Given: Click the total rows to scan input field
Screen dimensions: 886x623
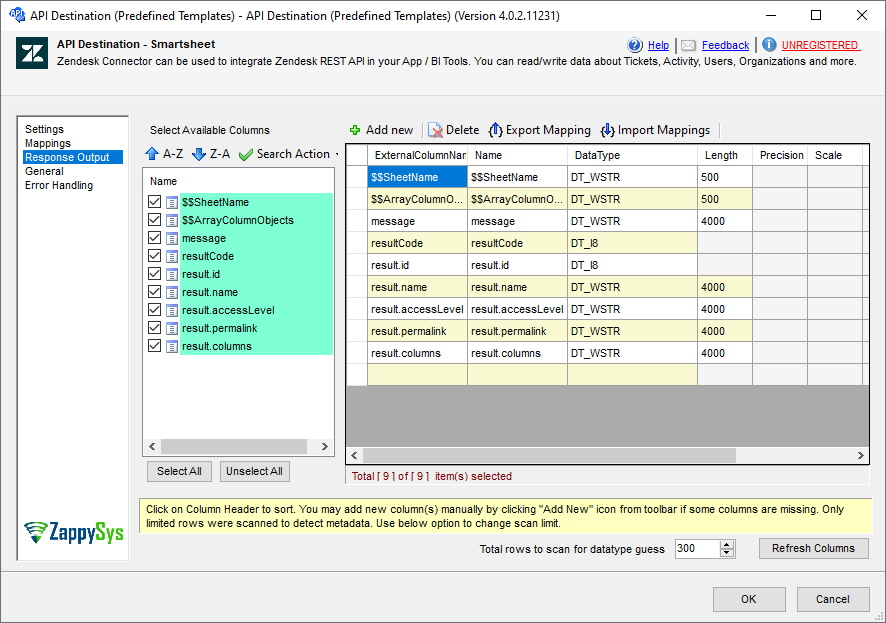Looking at the screenshot, I should tap(695, 548).
